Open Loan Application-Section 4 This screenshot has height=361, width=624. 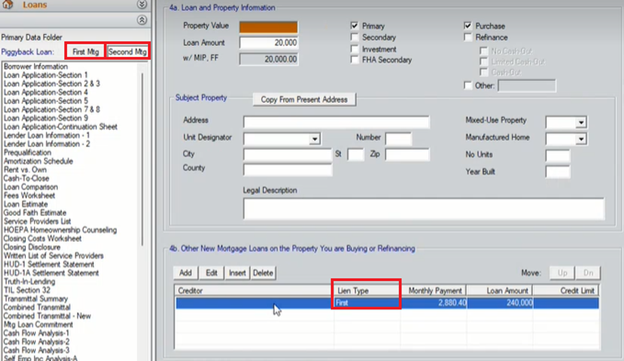point(46,92)
